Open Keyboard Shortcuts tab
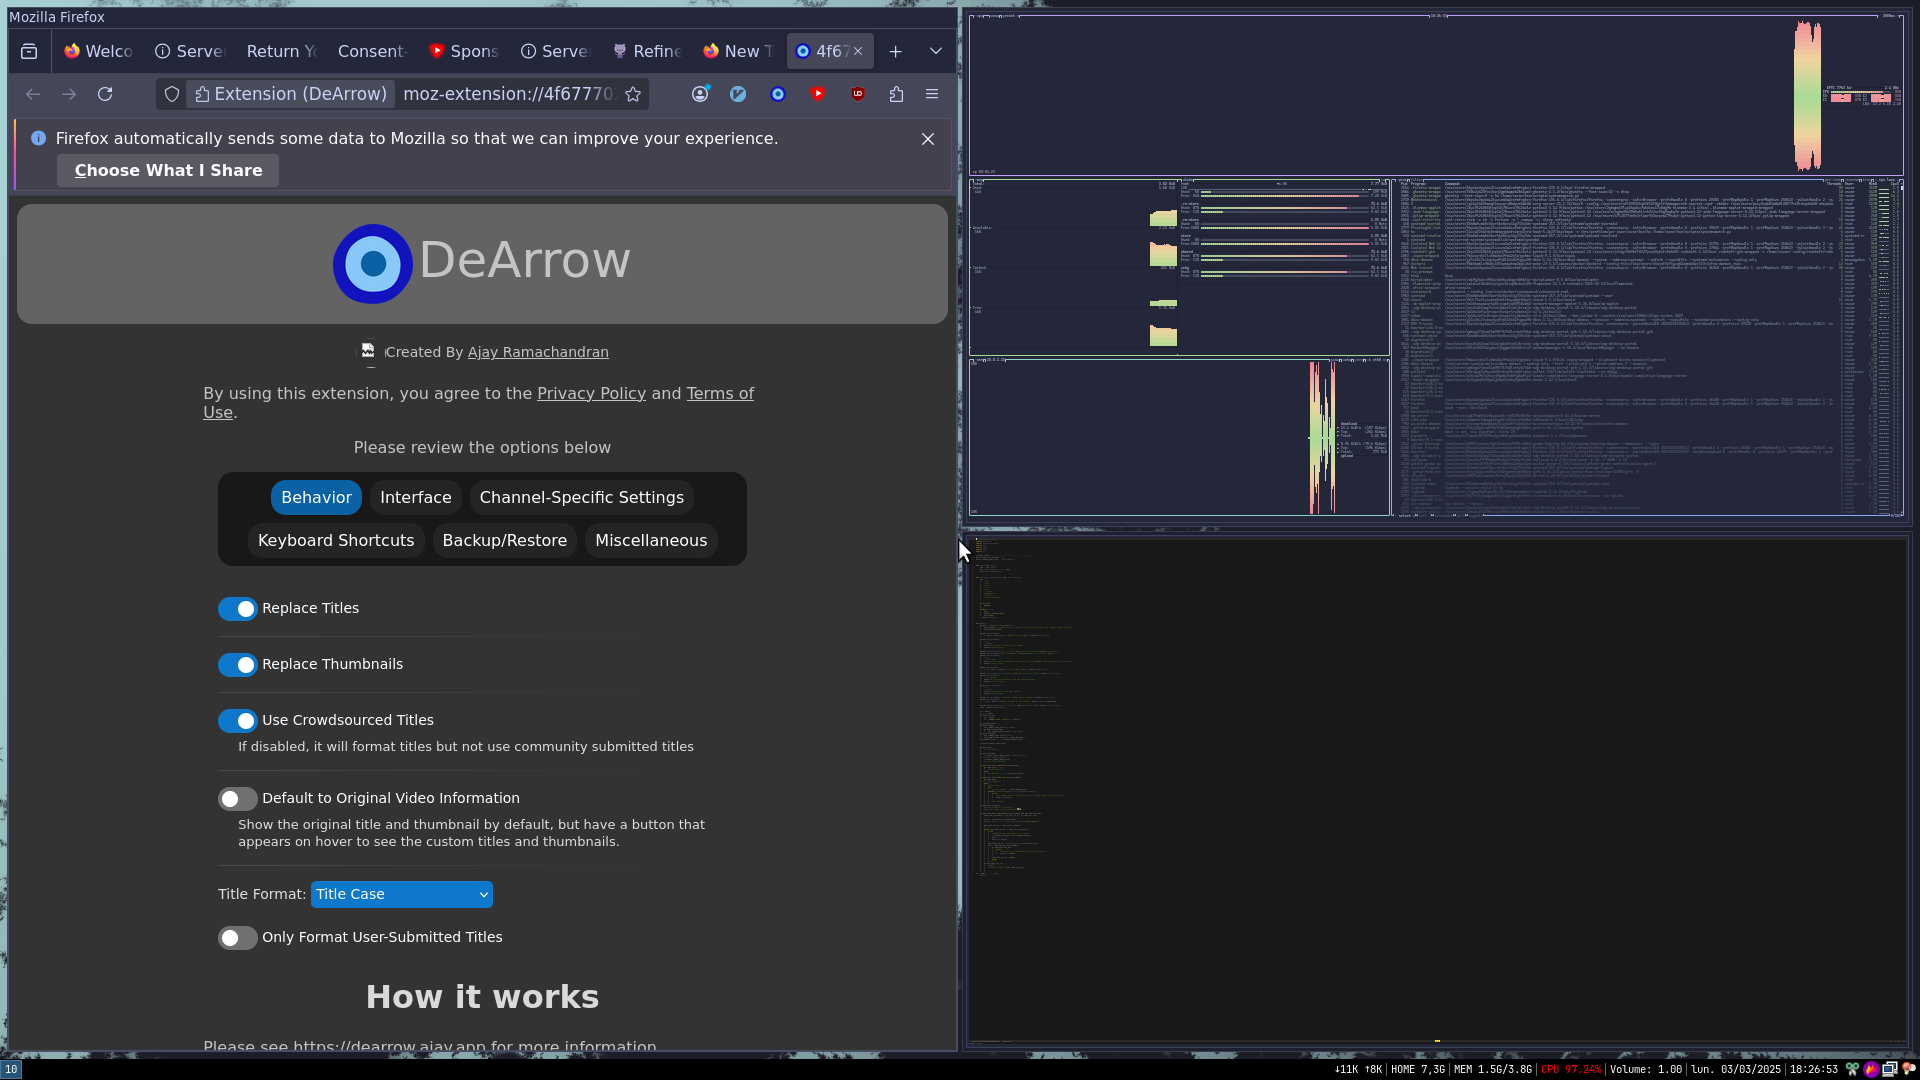Viewport: 1920px width, 1080px height. pyautogui.click(x=336, y=540)
